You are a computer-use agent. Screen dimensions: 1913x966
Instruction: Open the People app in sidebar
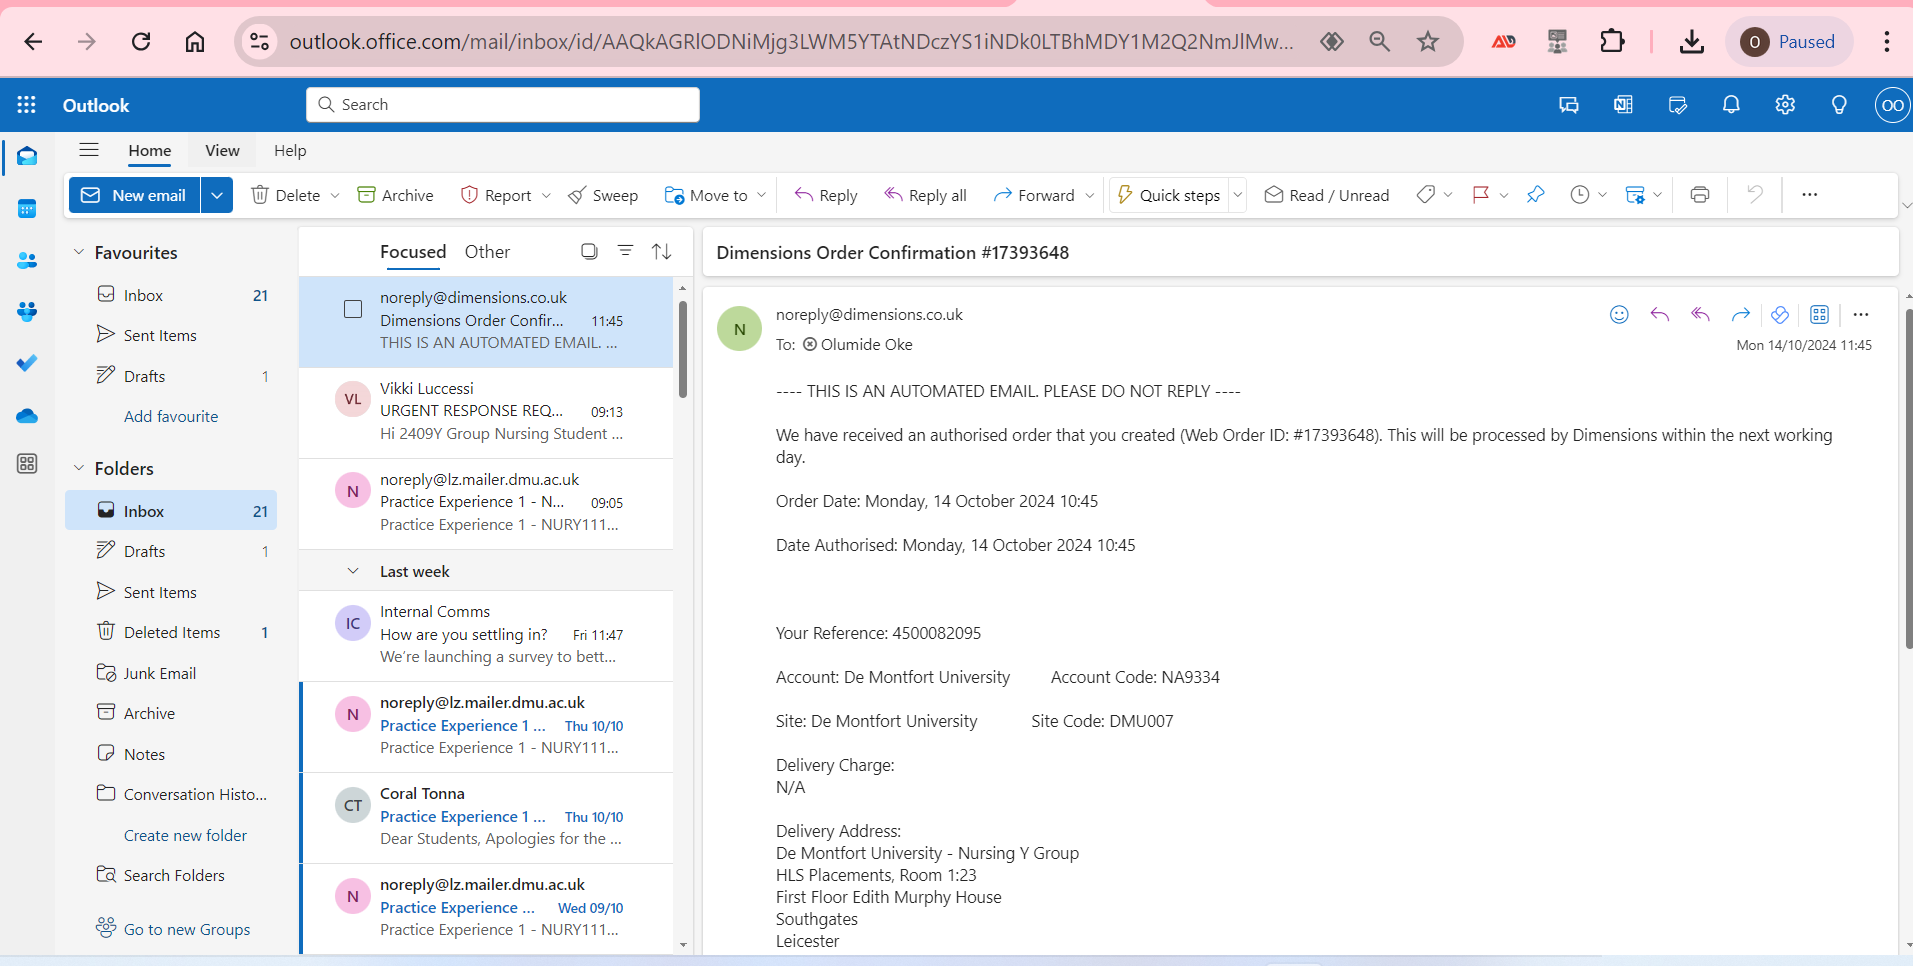27,261
